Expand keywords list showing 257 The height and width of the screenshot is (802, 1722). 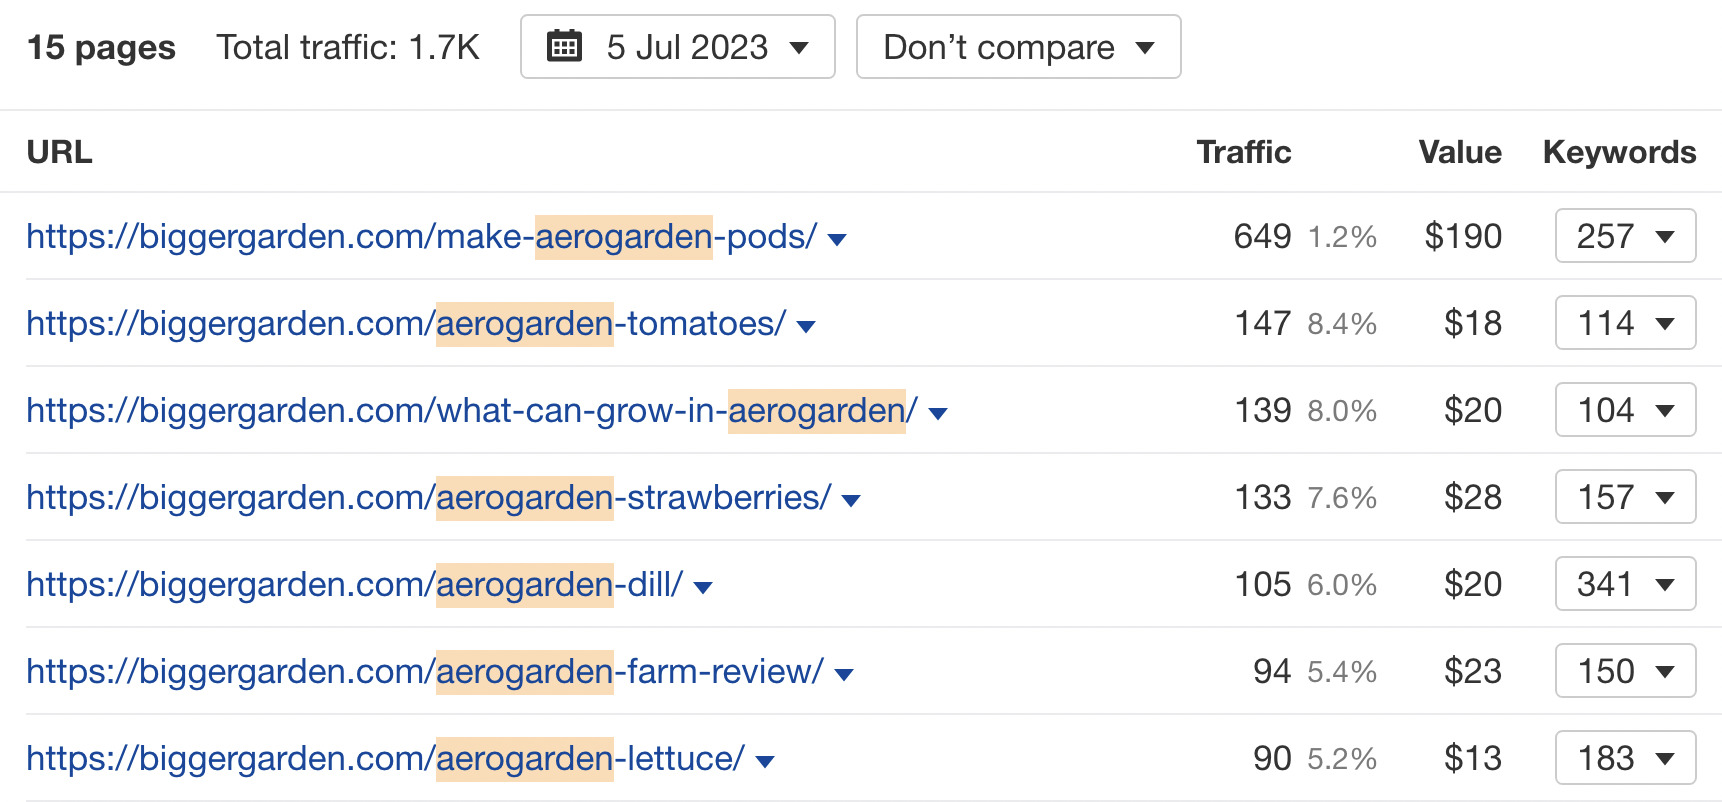1624,236
